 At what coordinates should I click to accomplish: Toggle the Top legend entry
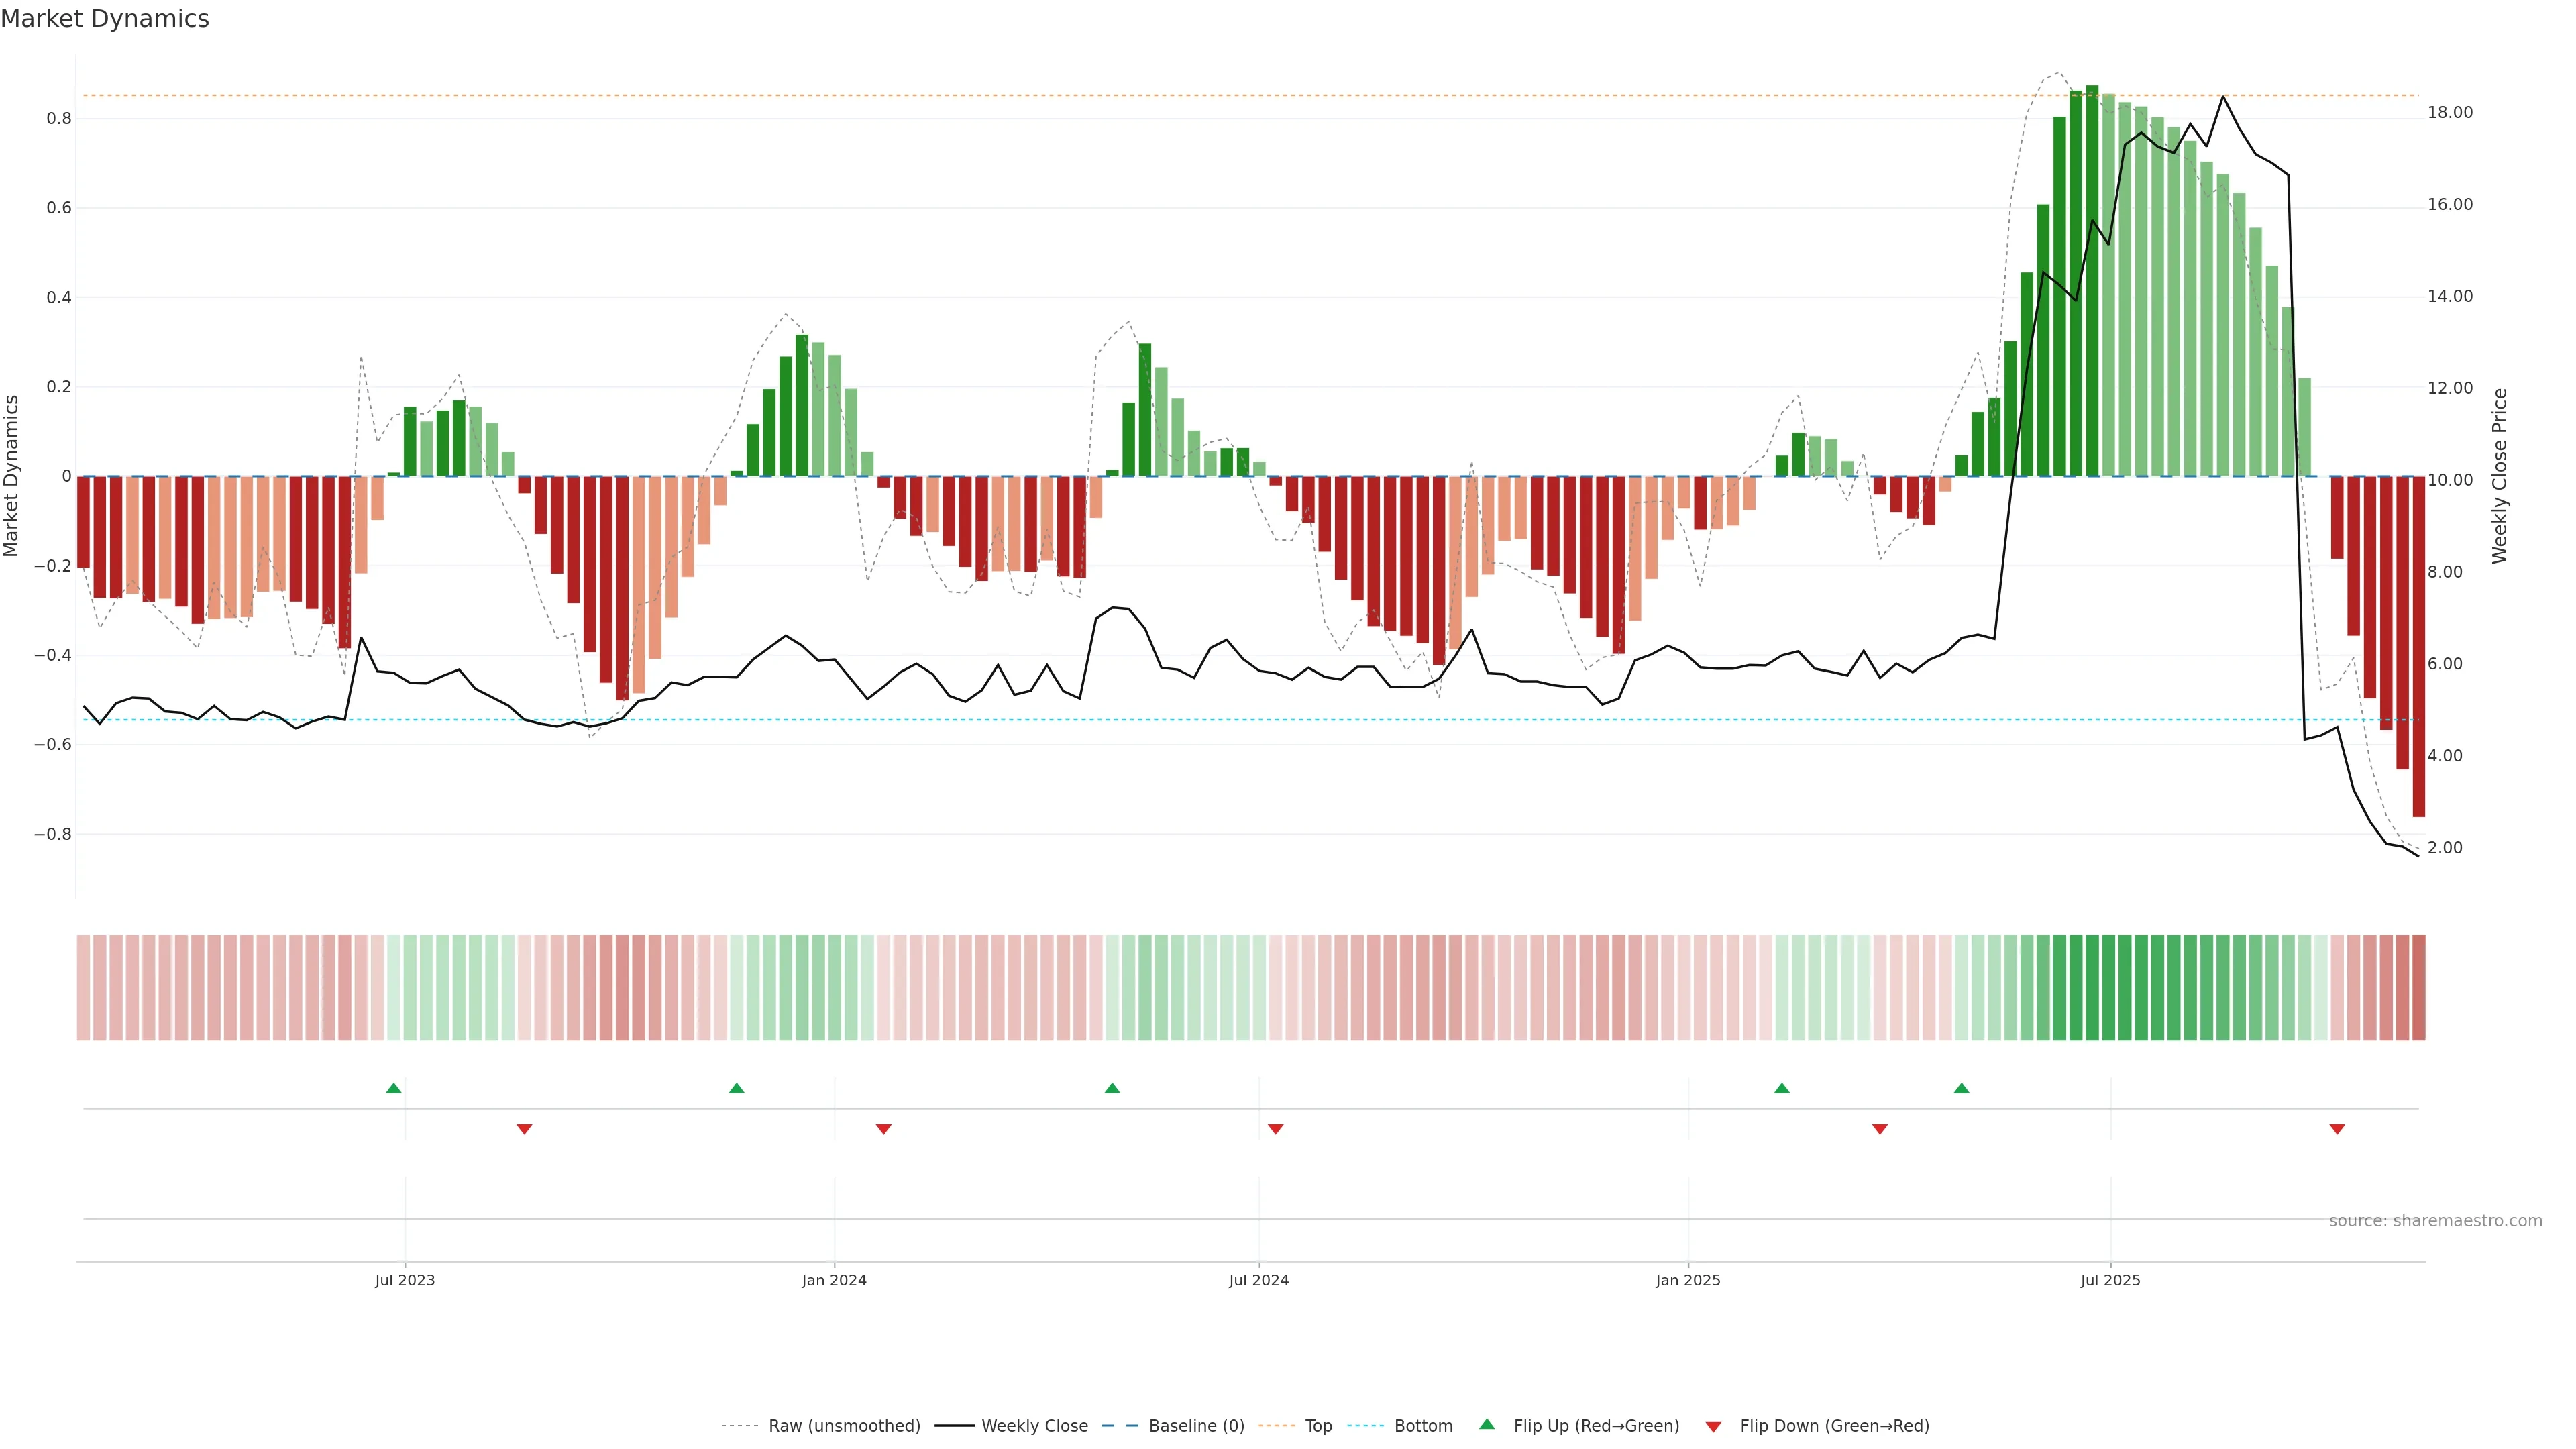click(x=1318, y=1426)
